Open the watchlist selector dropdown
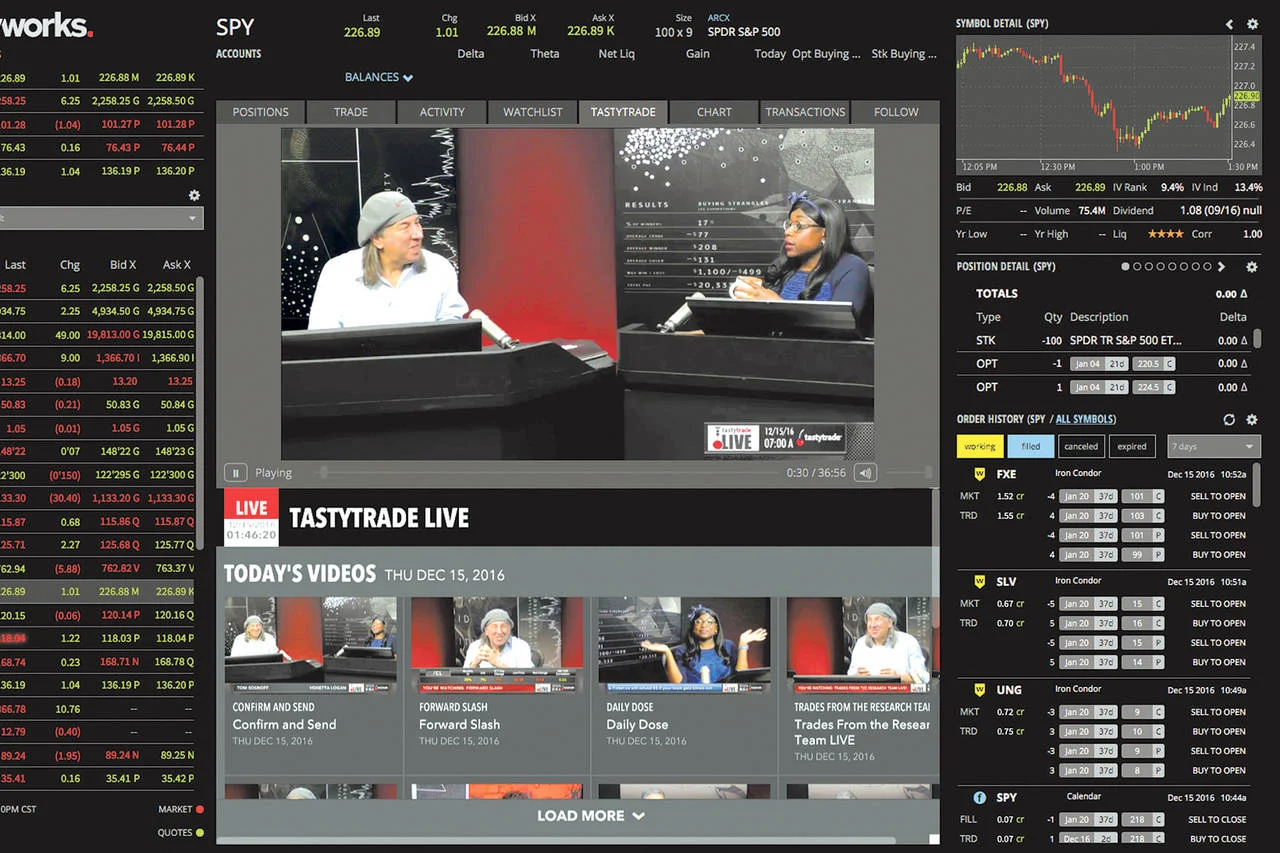The image size is (1280, 853). [x=101, y=218]
